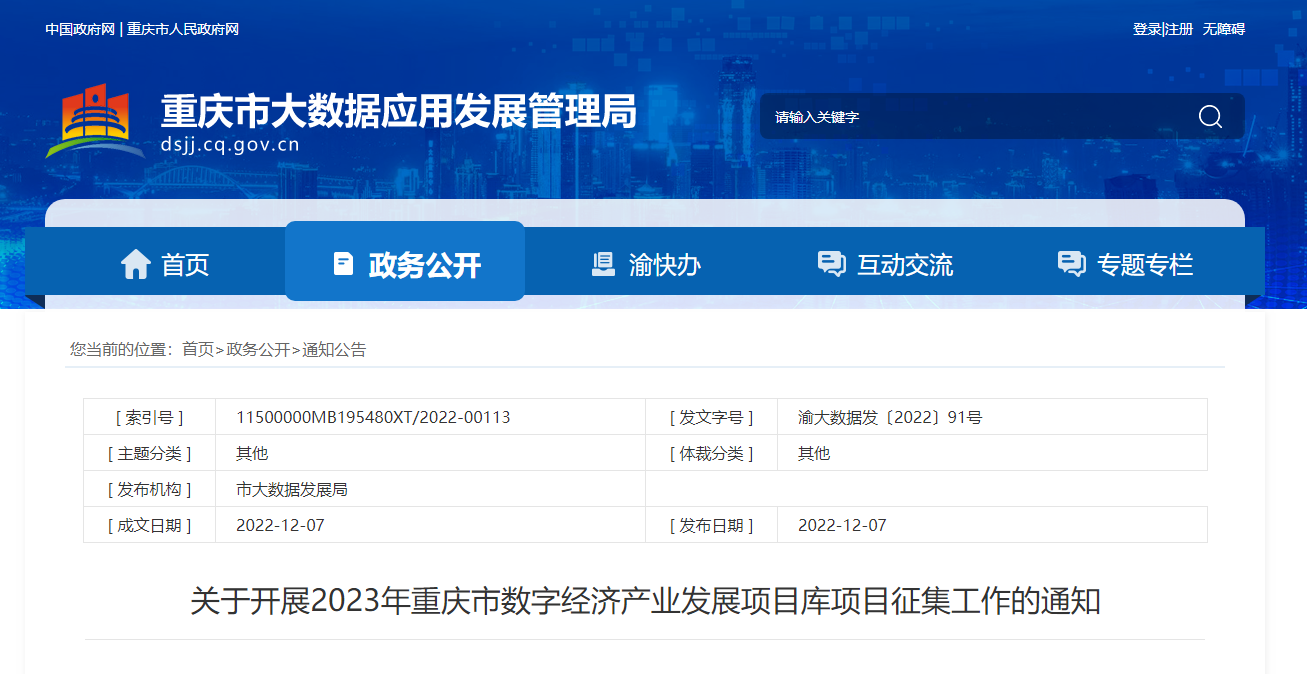Click the 注册 register link
This screenshot has width=1307, height=674.
(x=1180, y=29)
